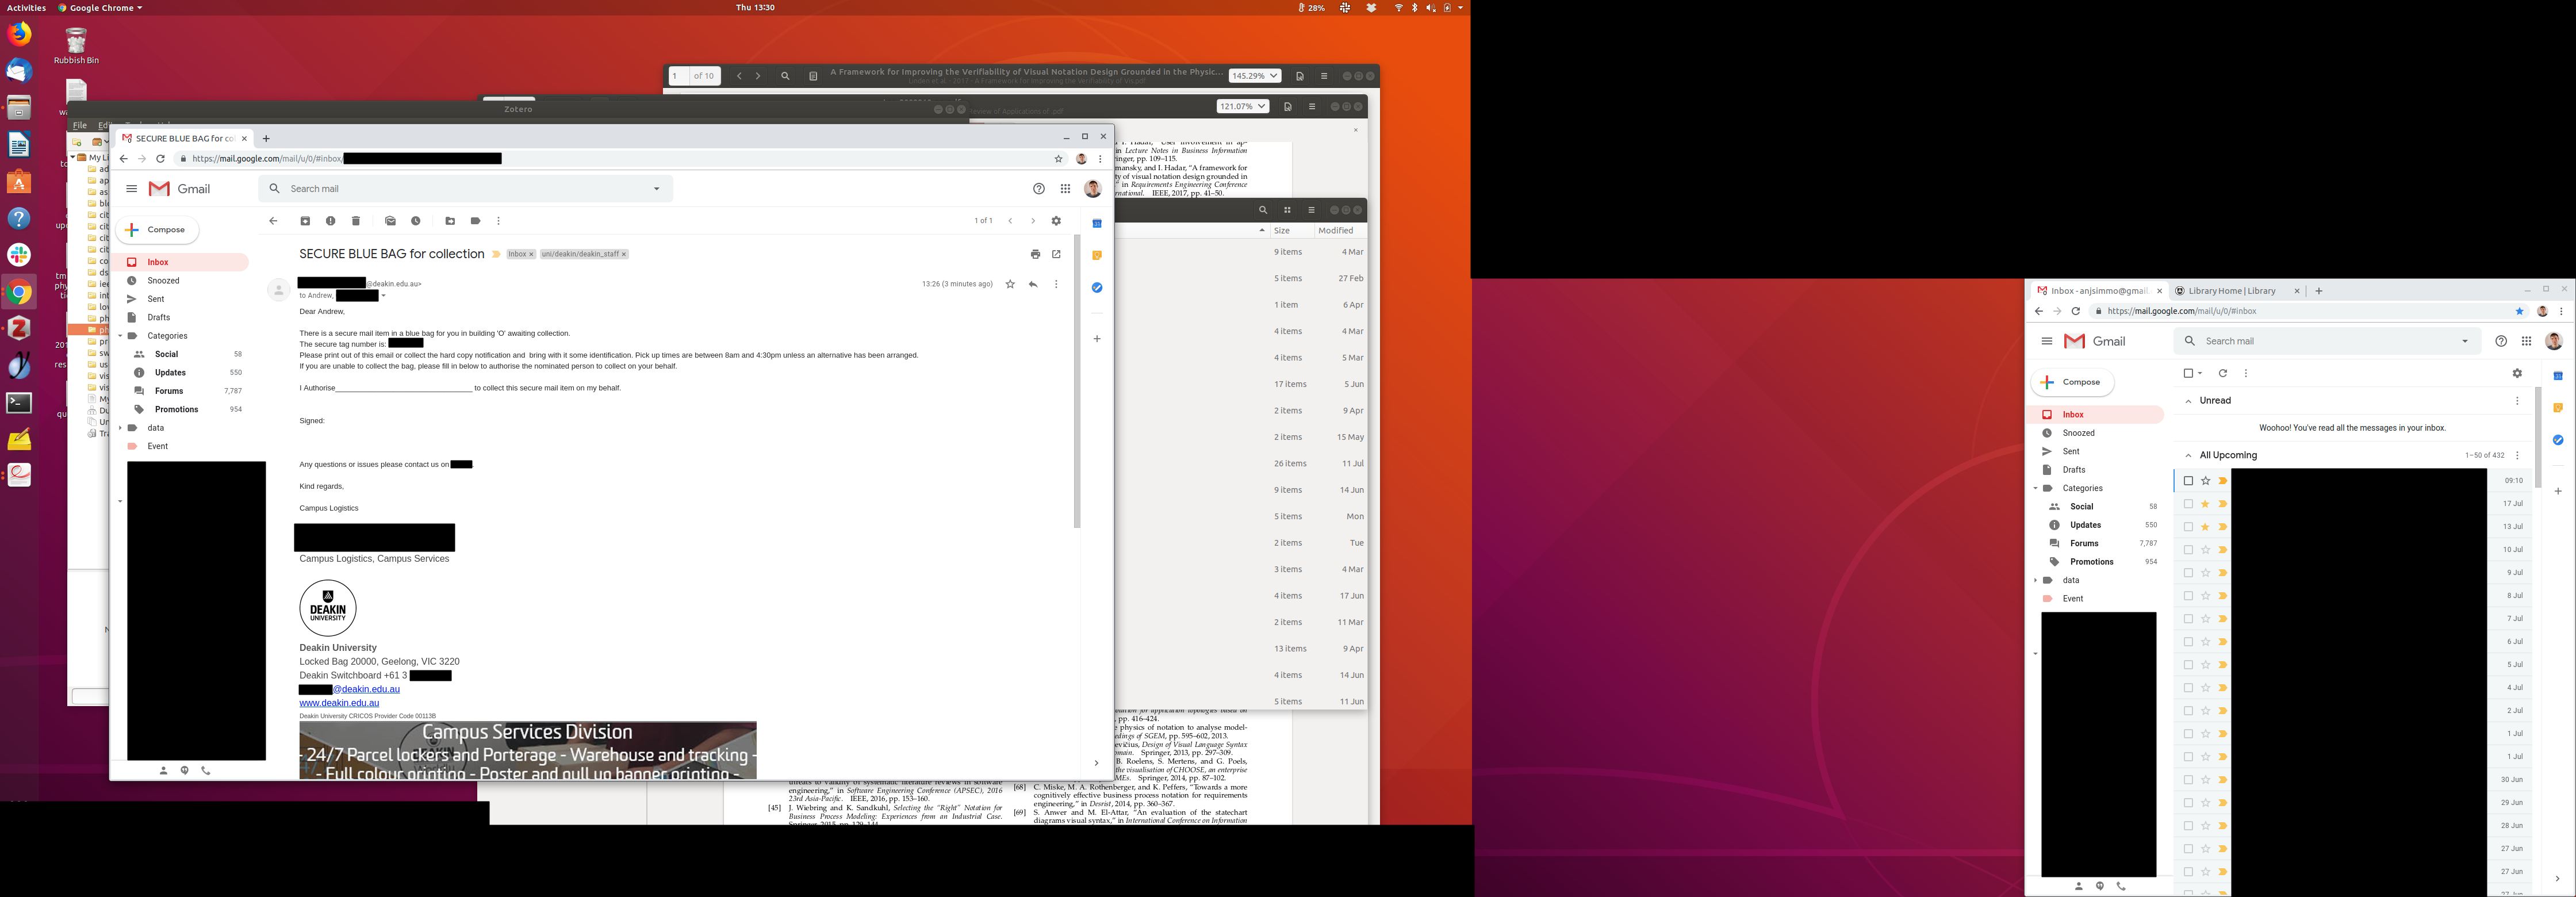Snooze the open email
The image size is (2576, 897).
point(416,221)
